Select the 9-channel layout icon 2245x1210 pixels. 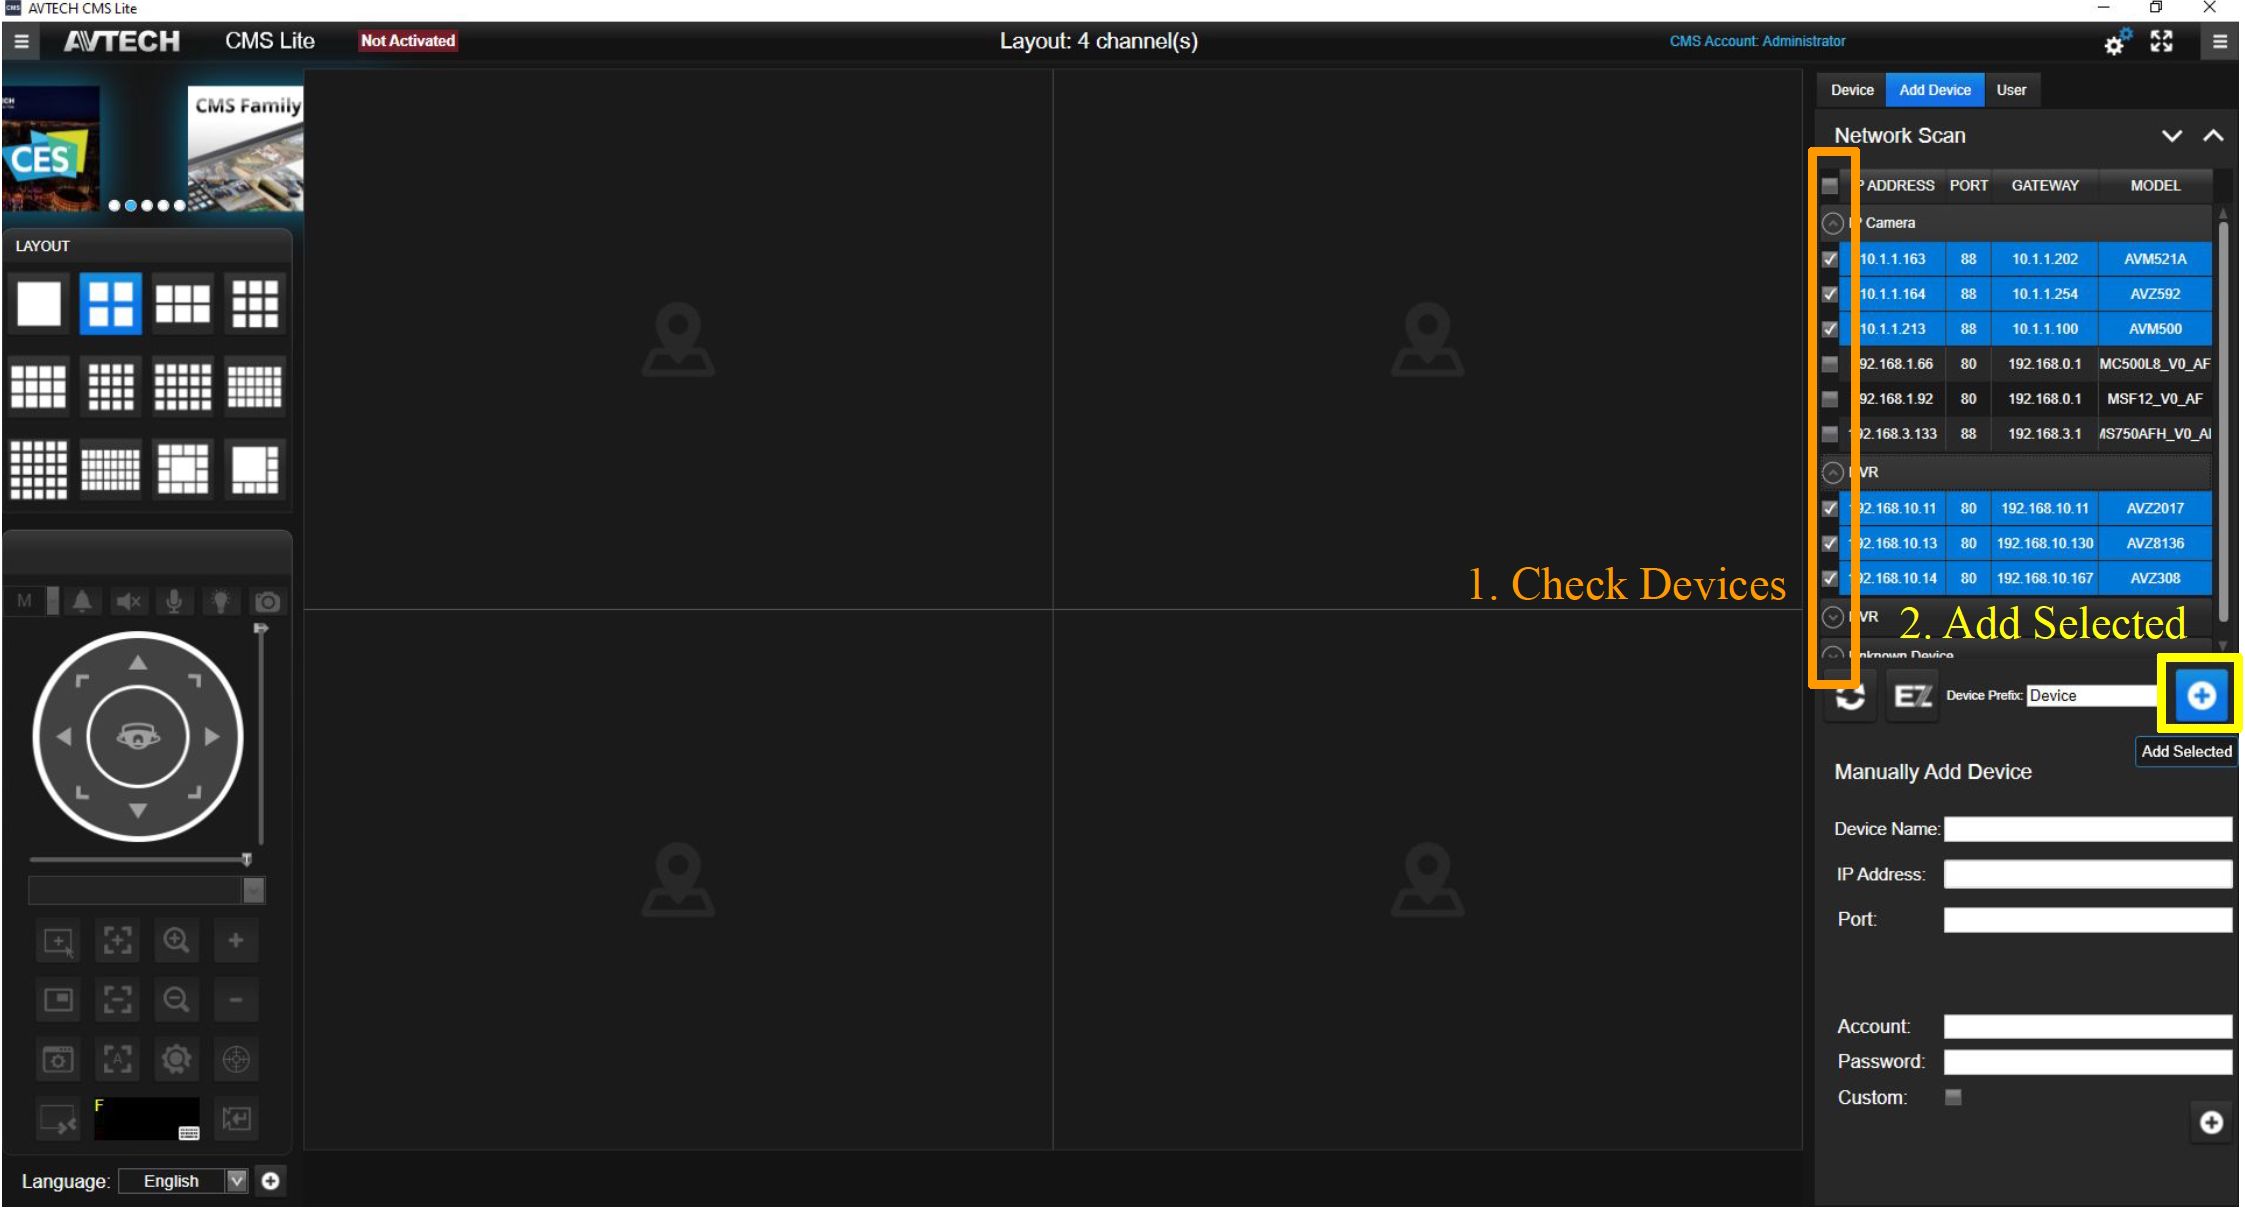click(255, 303)
